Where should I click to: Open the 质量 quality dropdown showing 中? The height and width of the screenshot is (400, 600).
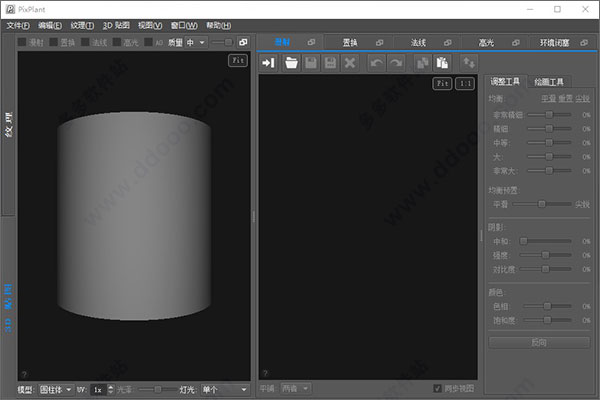pyautogui.click(x=196, y=42)
